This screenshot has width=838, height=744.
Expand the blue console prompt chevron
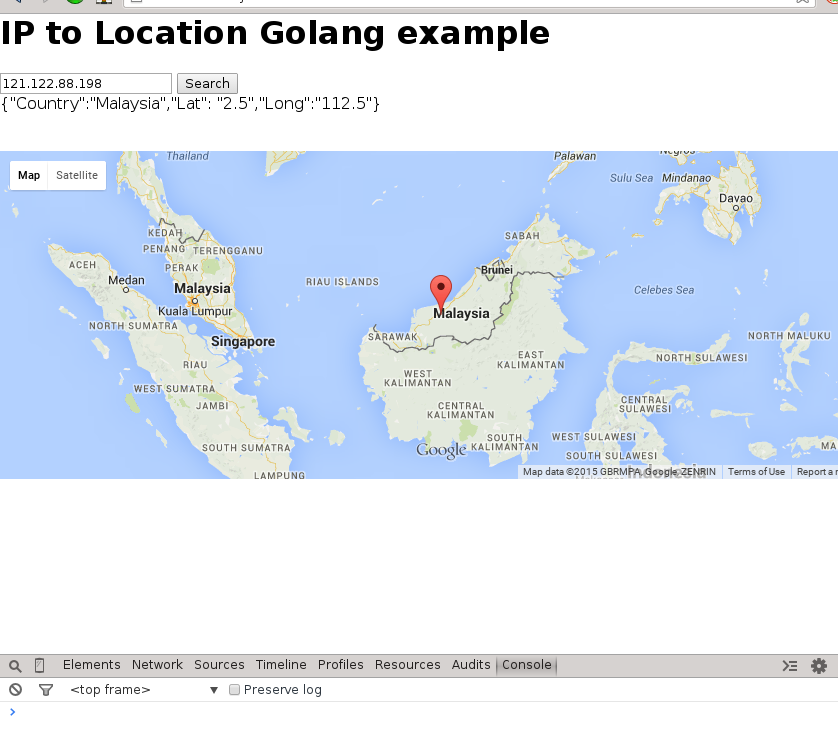tap(13, 712)
